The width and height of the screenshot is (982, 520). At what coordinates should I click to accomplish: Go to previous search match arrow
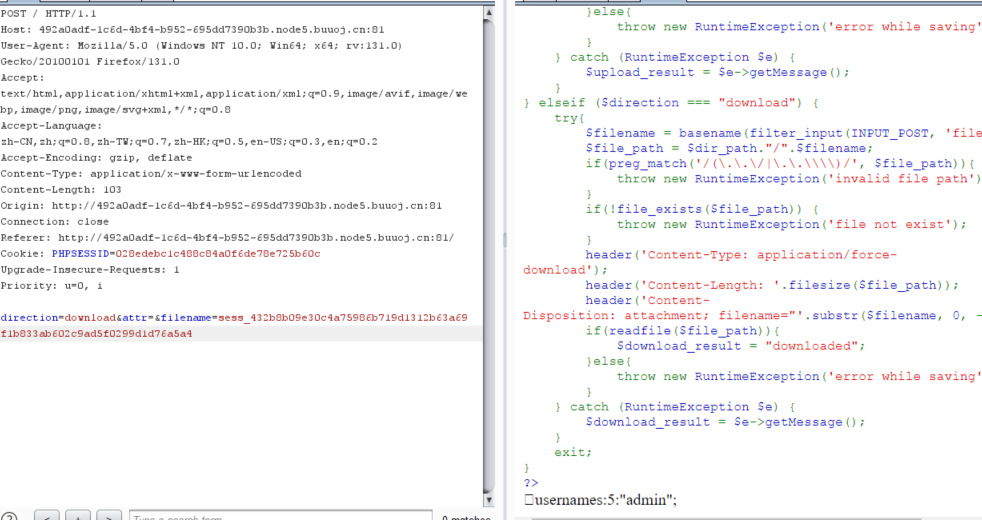tap(47, 516)
